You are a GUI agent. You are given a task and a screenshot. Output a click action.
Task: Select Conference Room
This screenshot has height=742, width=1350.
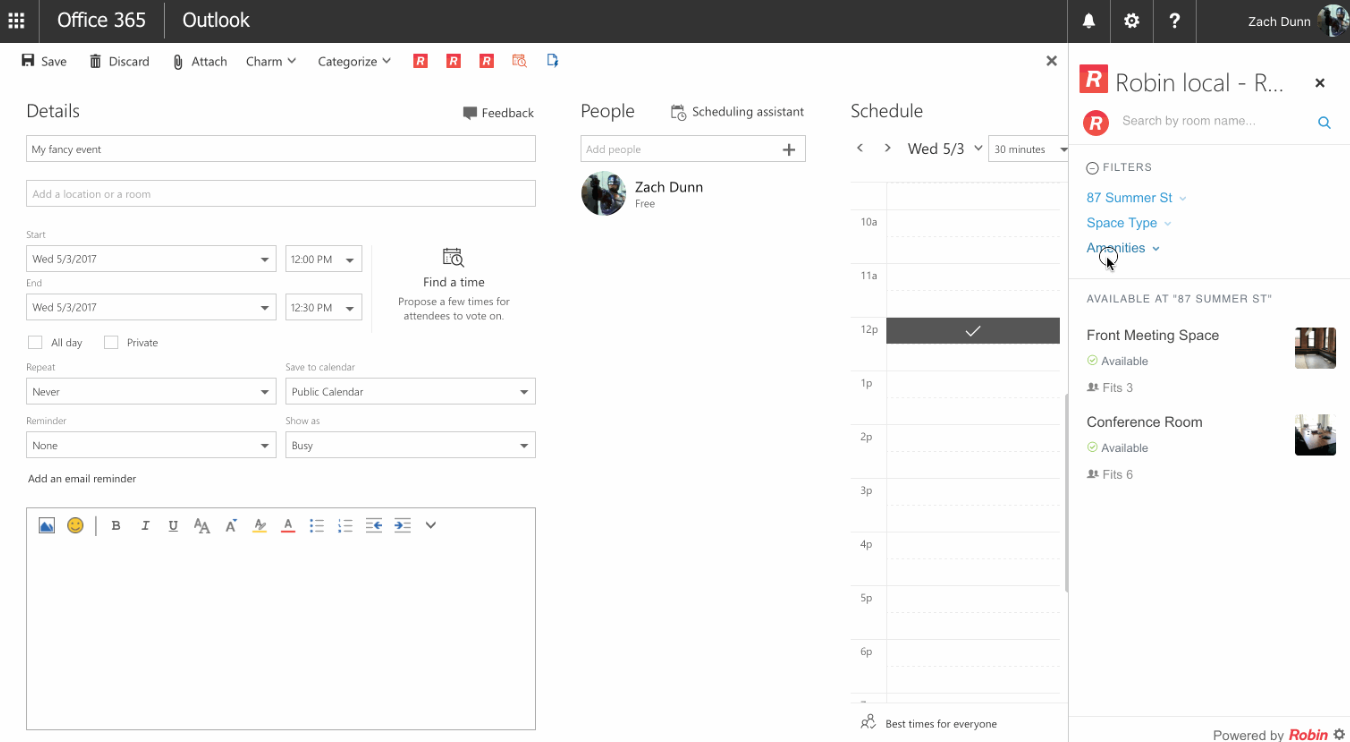click(x=1144, y=423)
